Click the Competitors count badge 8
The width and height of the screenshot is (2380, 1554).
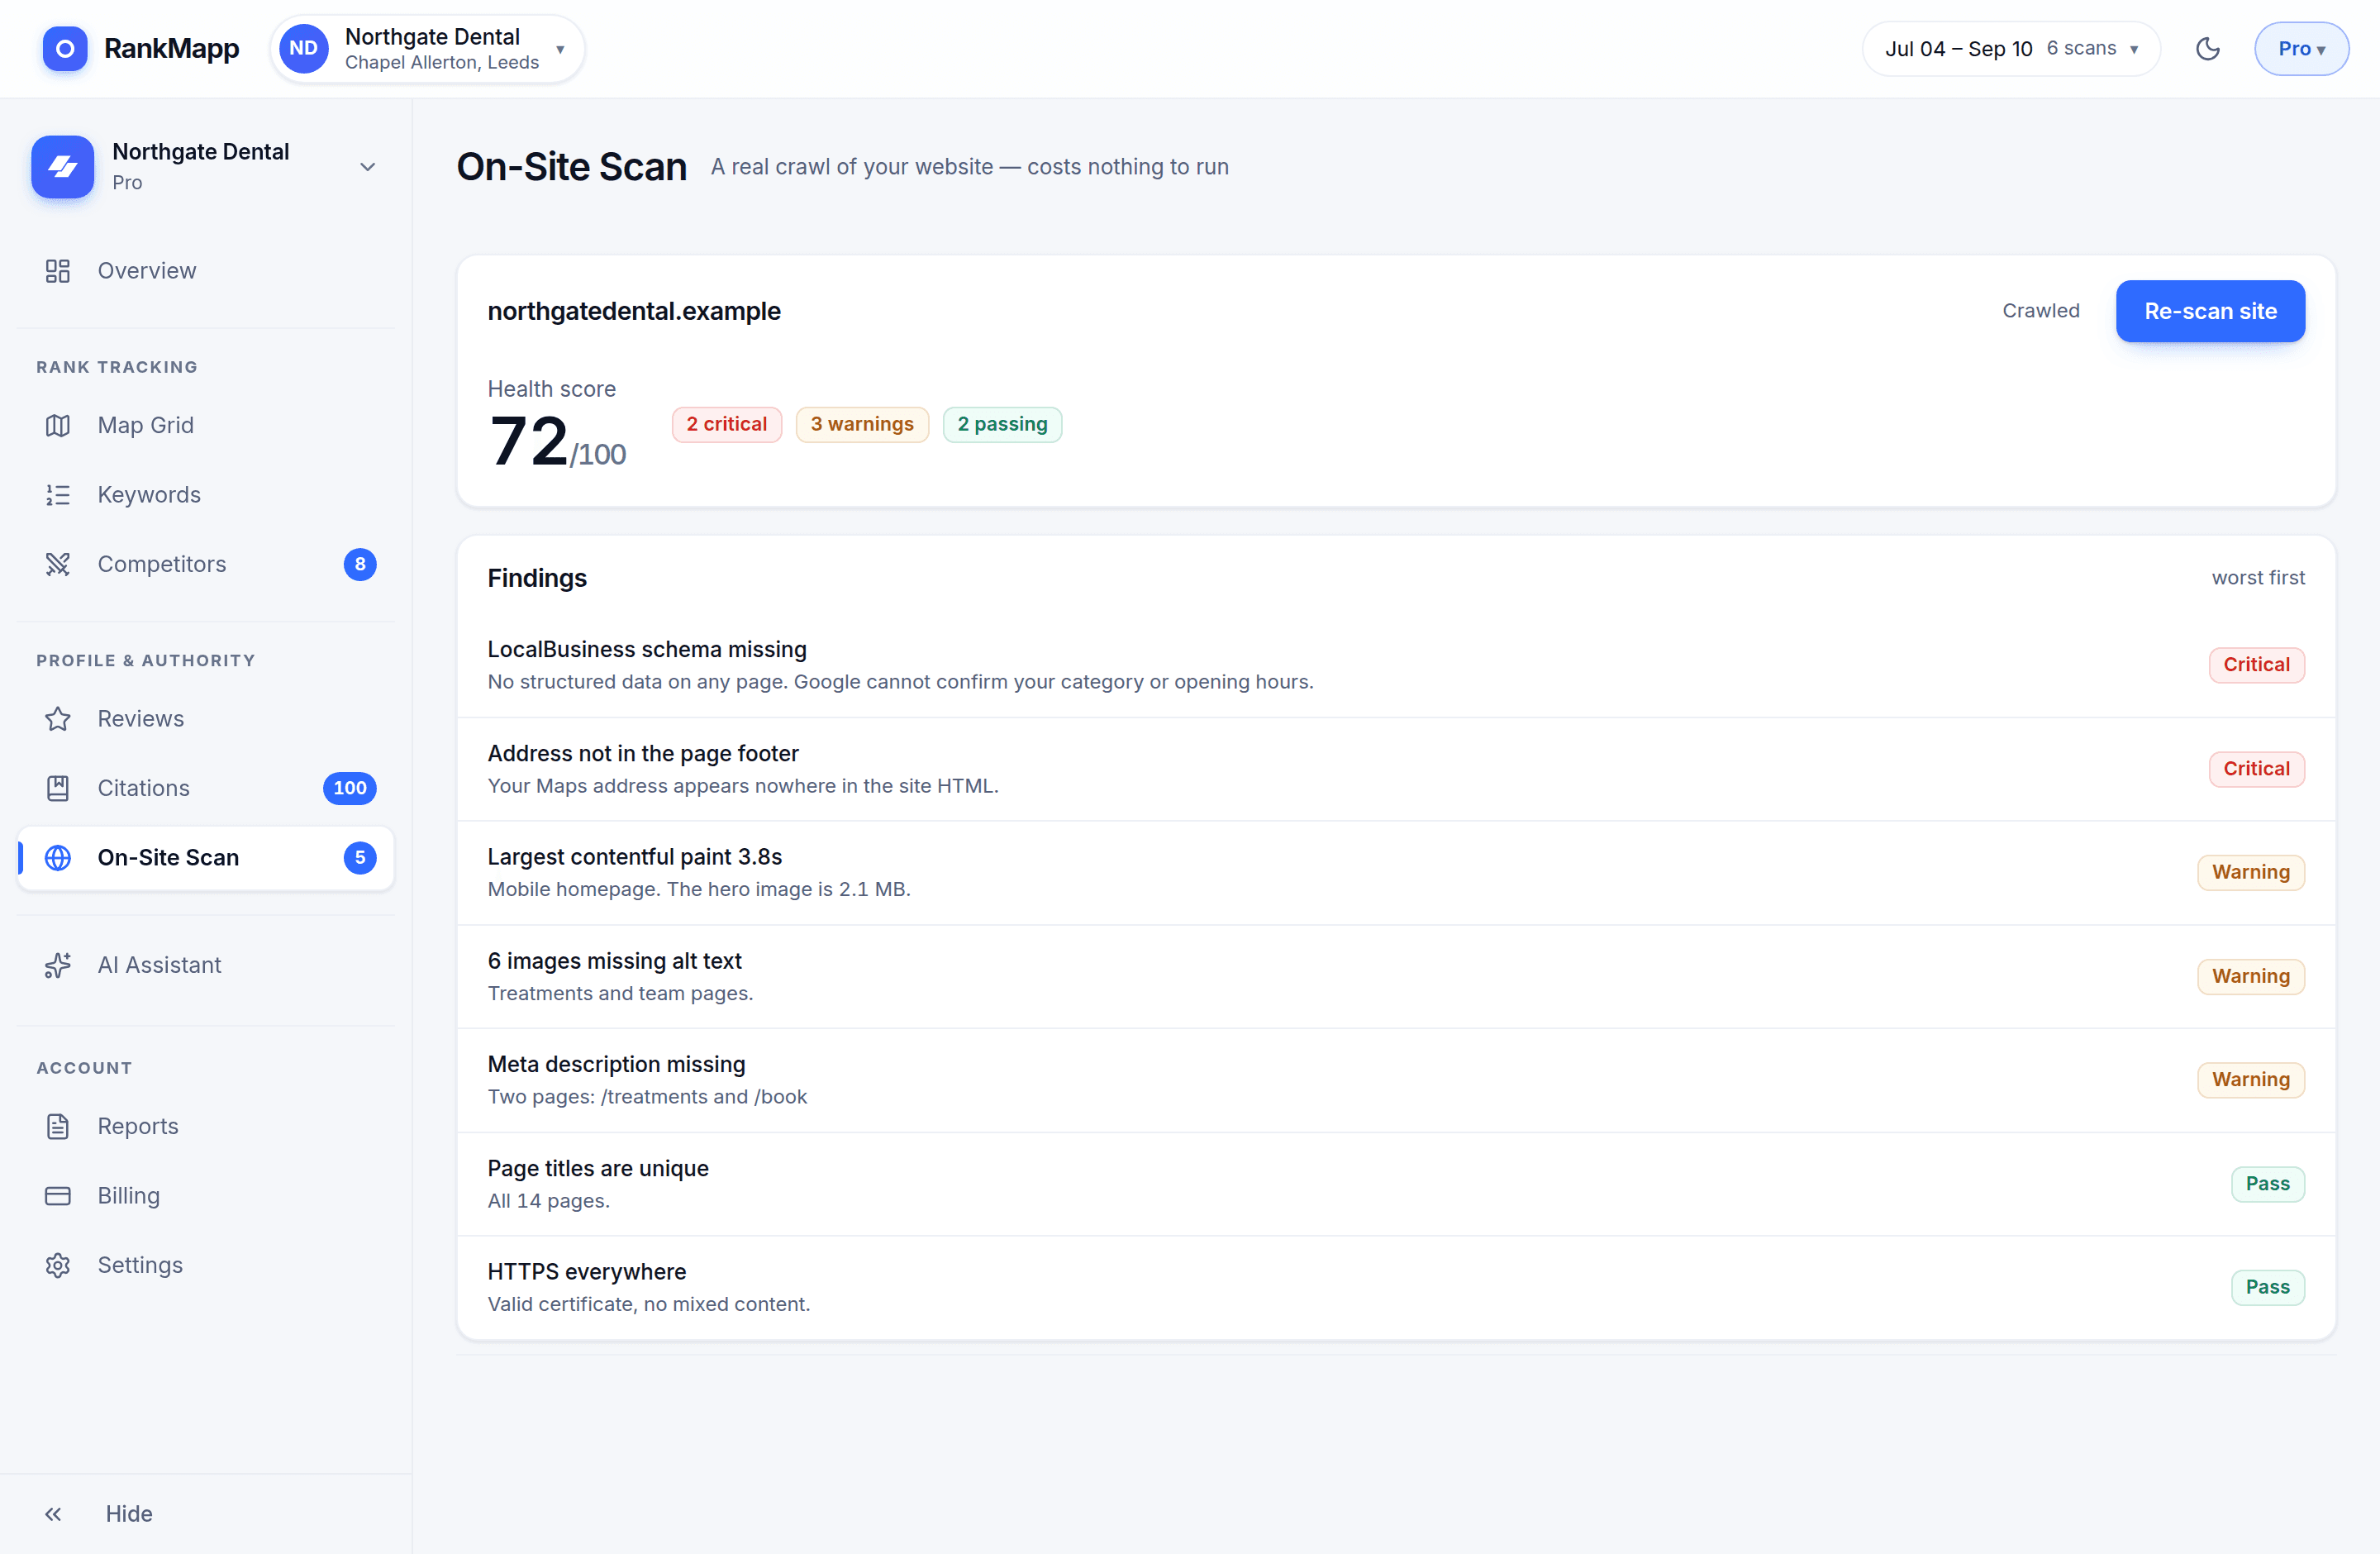(360, 564)
